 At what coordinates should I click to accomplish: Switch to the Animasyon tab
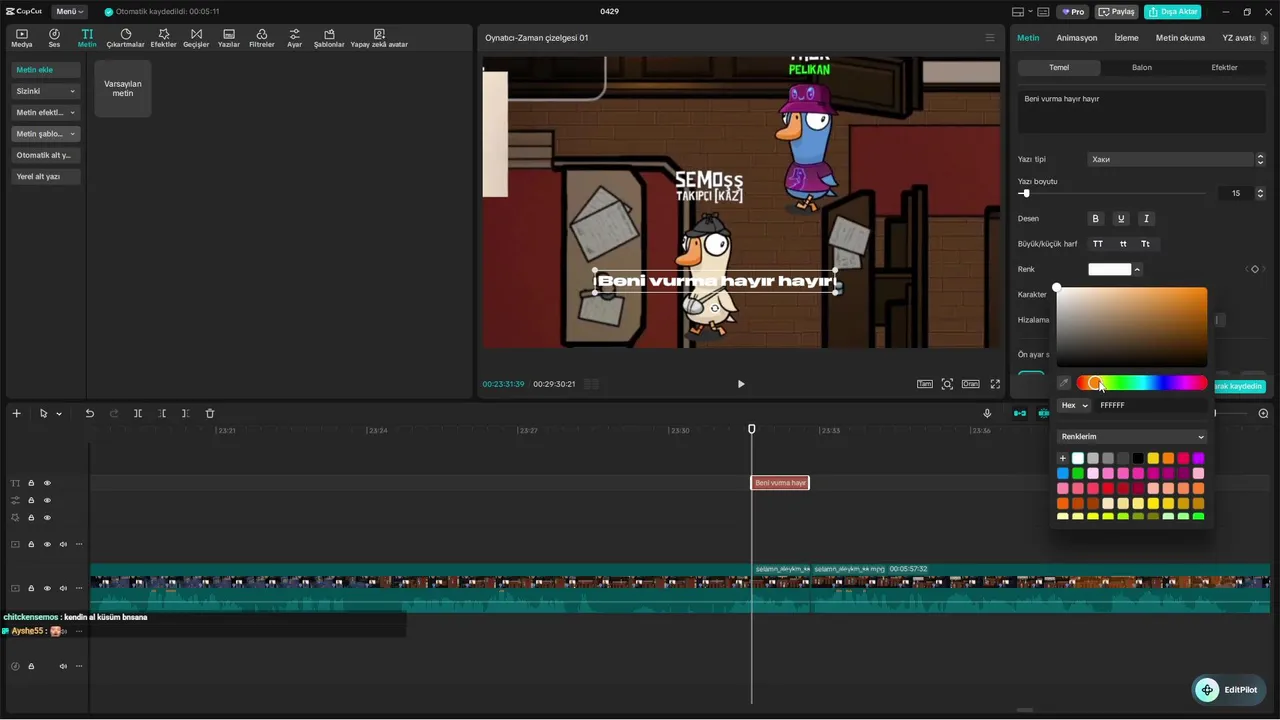coord(1077,38)
